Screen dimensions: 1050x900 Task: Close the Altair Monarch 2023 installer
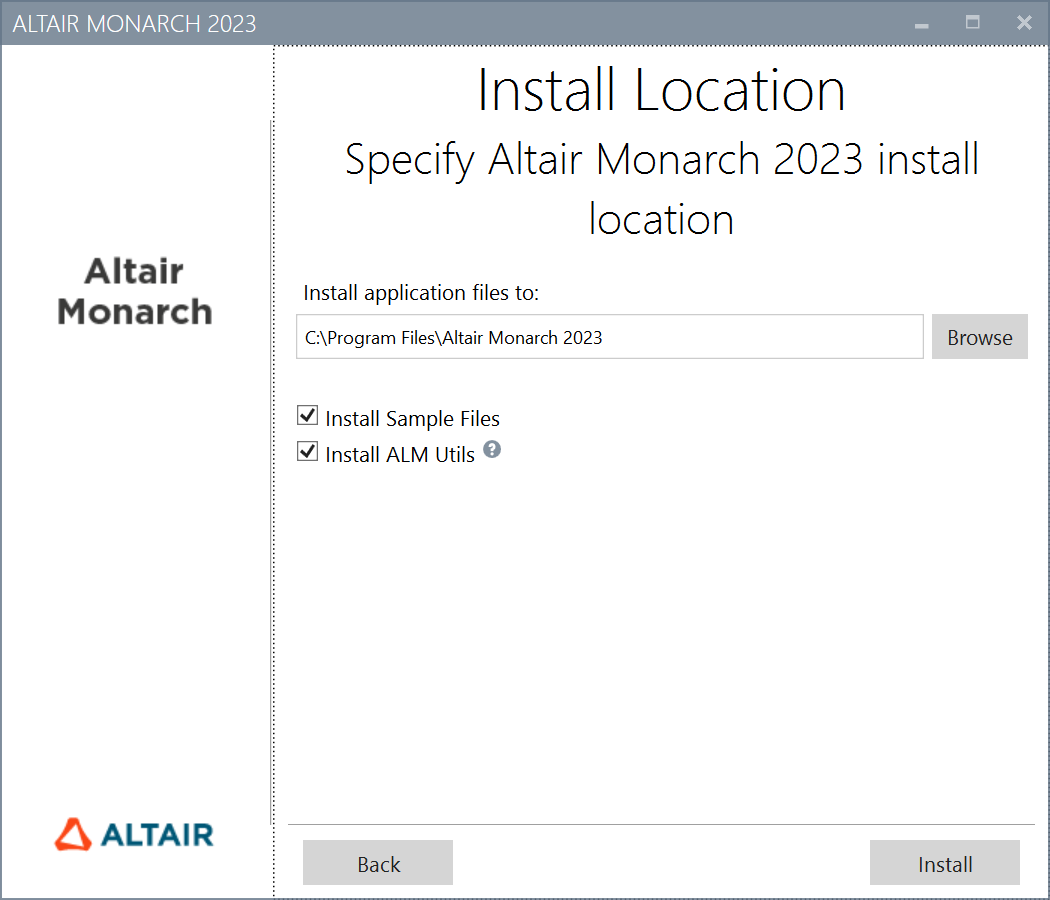(1024, 23)
